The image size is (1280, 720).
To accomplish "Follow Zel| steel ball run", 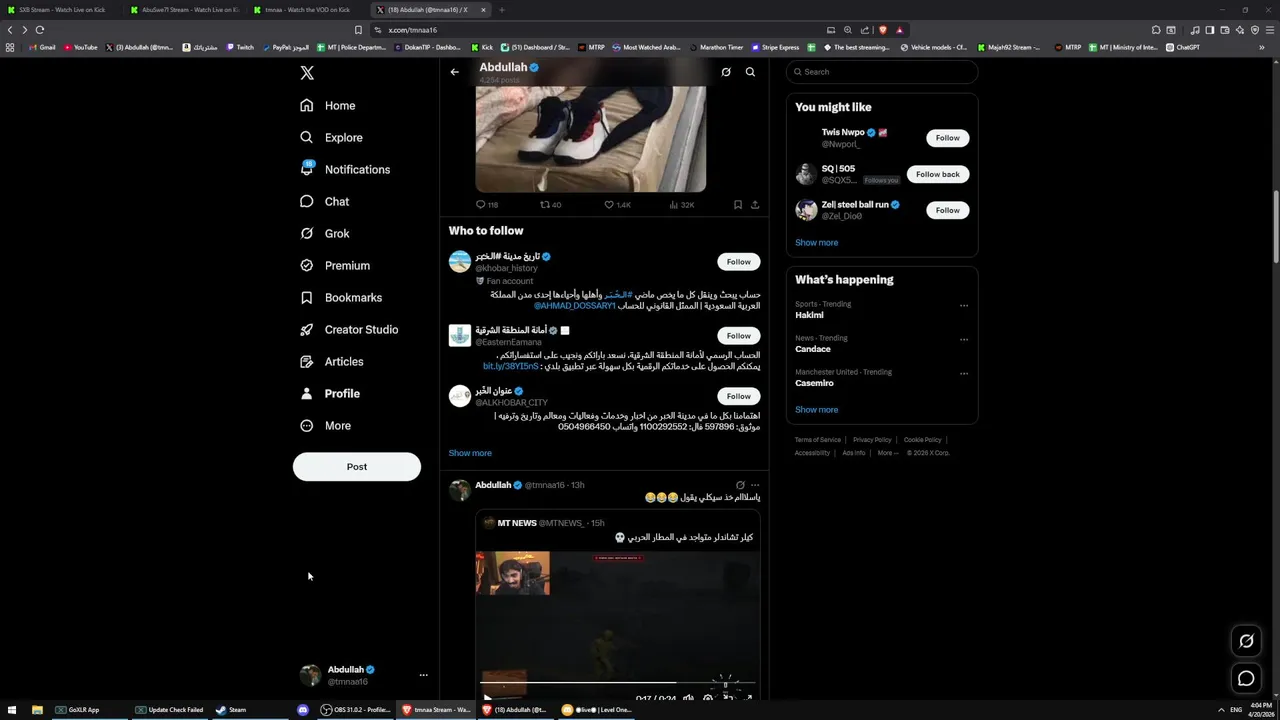I will point(948,210).
